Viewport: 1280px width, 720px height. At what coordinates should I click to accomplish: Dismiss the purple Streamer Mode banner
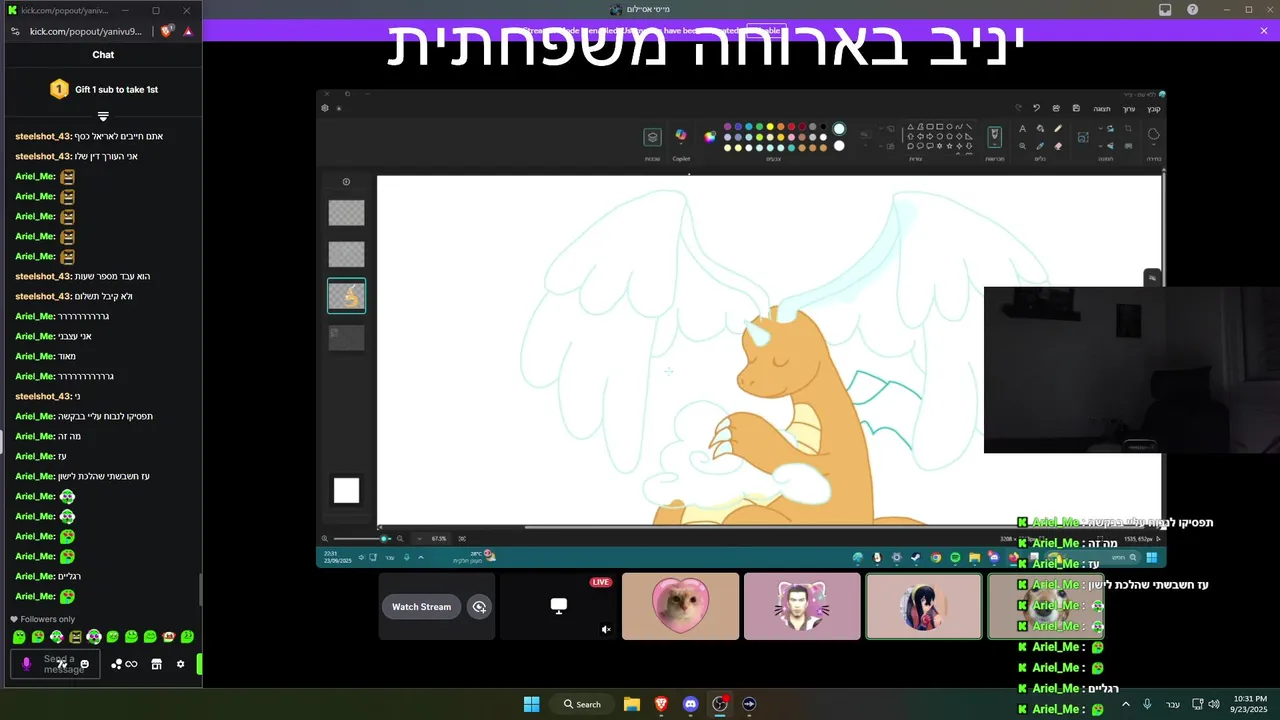click(x=1264, y=31)
